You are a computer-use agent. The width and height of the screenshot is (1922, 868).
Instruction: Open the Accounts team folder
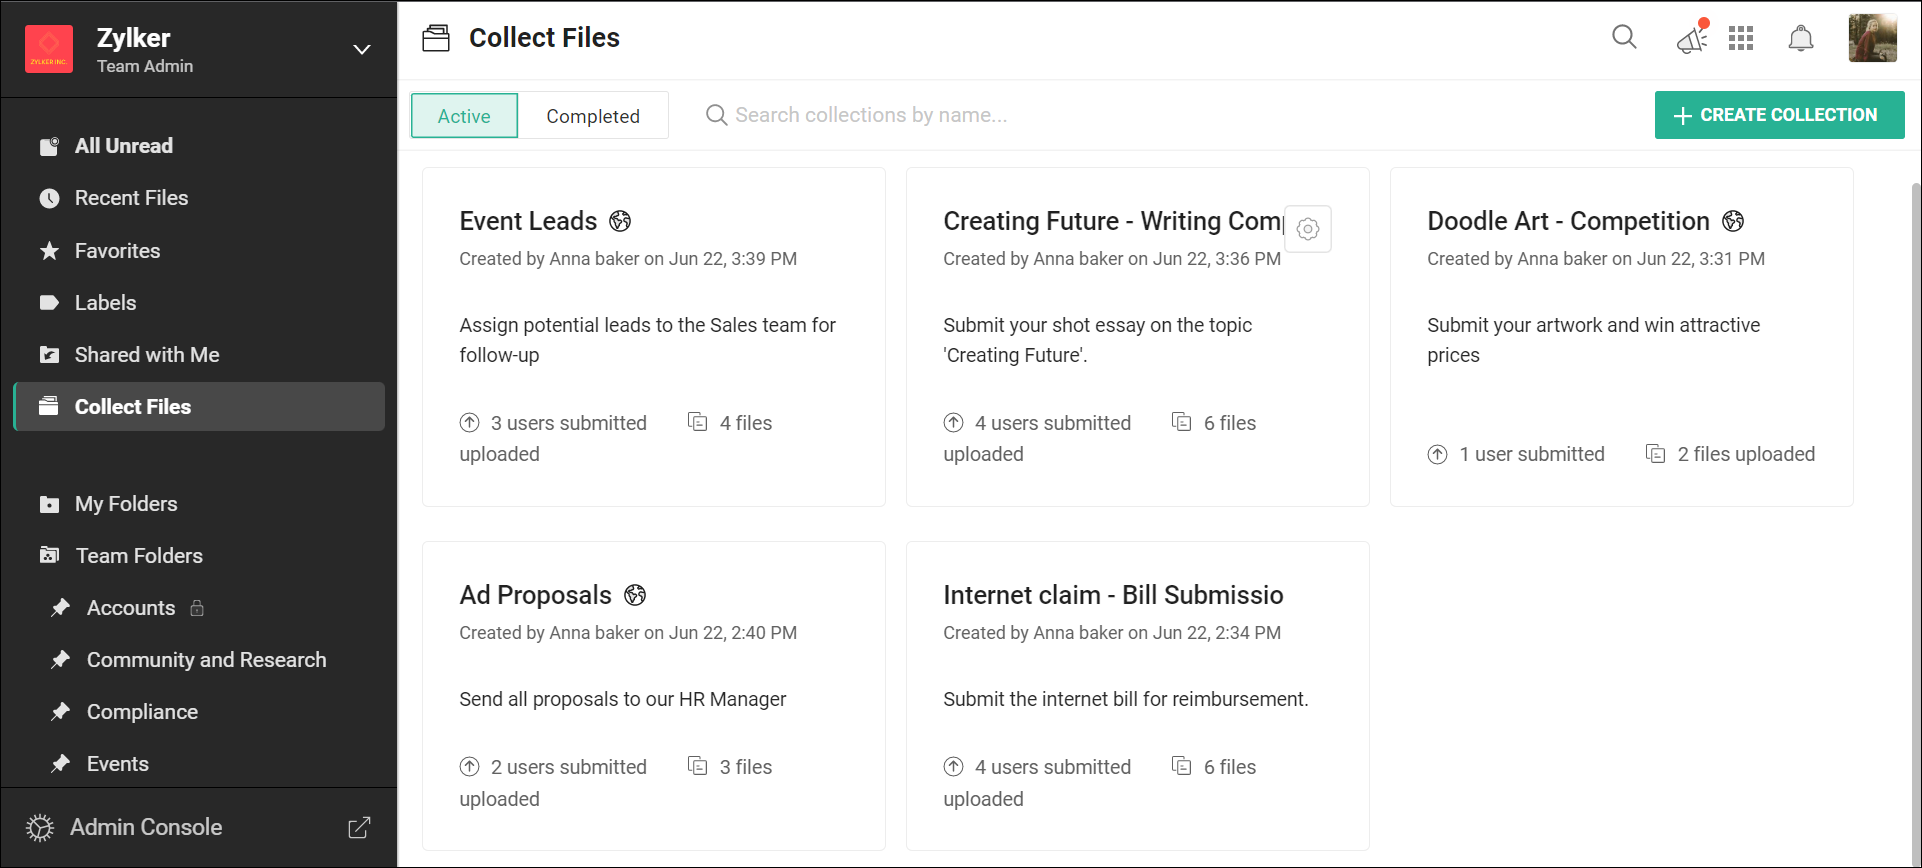131,608
